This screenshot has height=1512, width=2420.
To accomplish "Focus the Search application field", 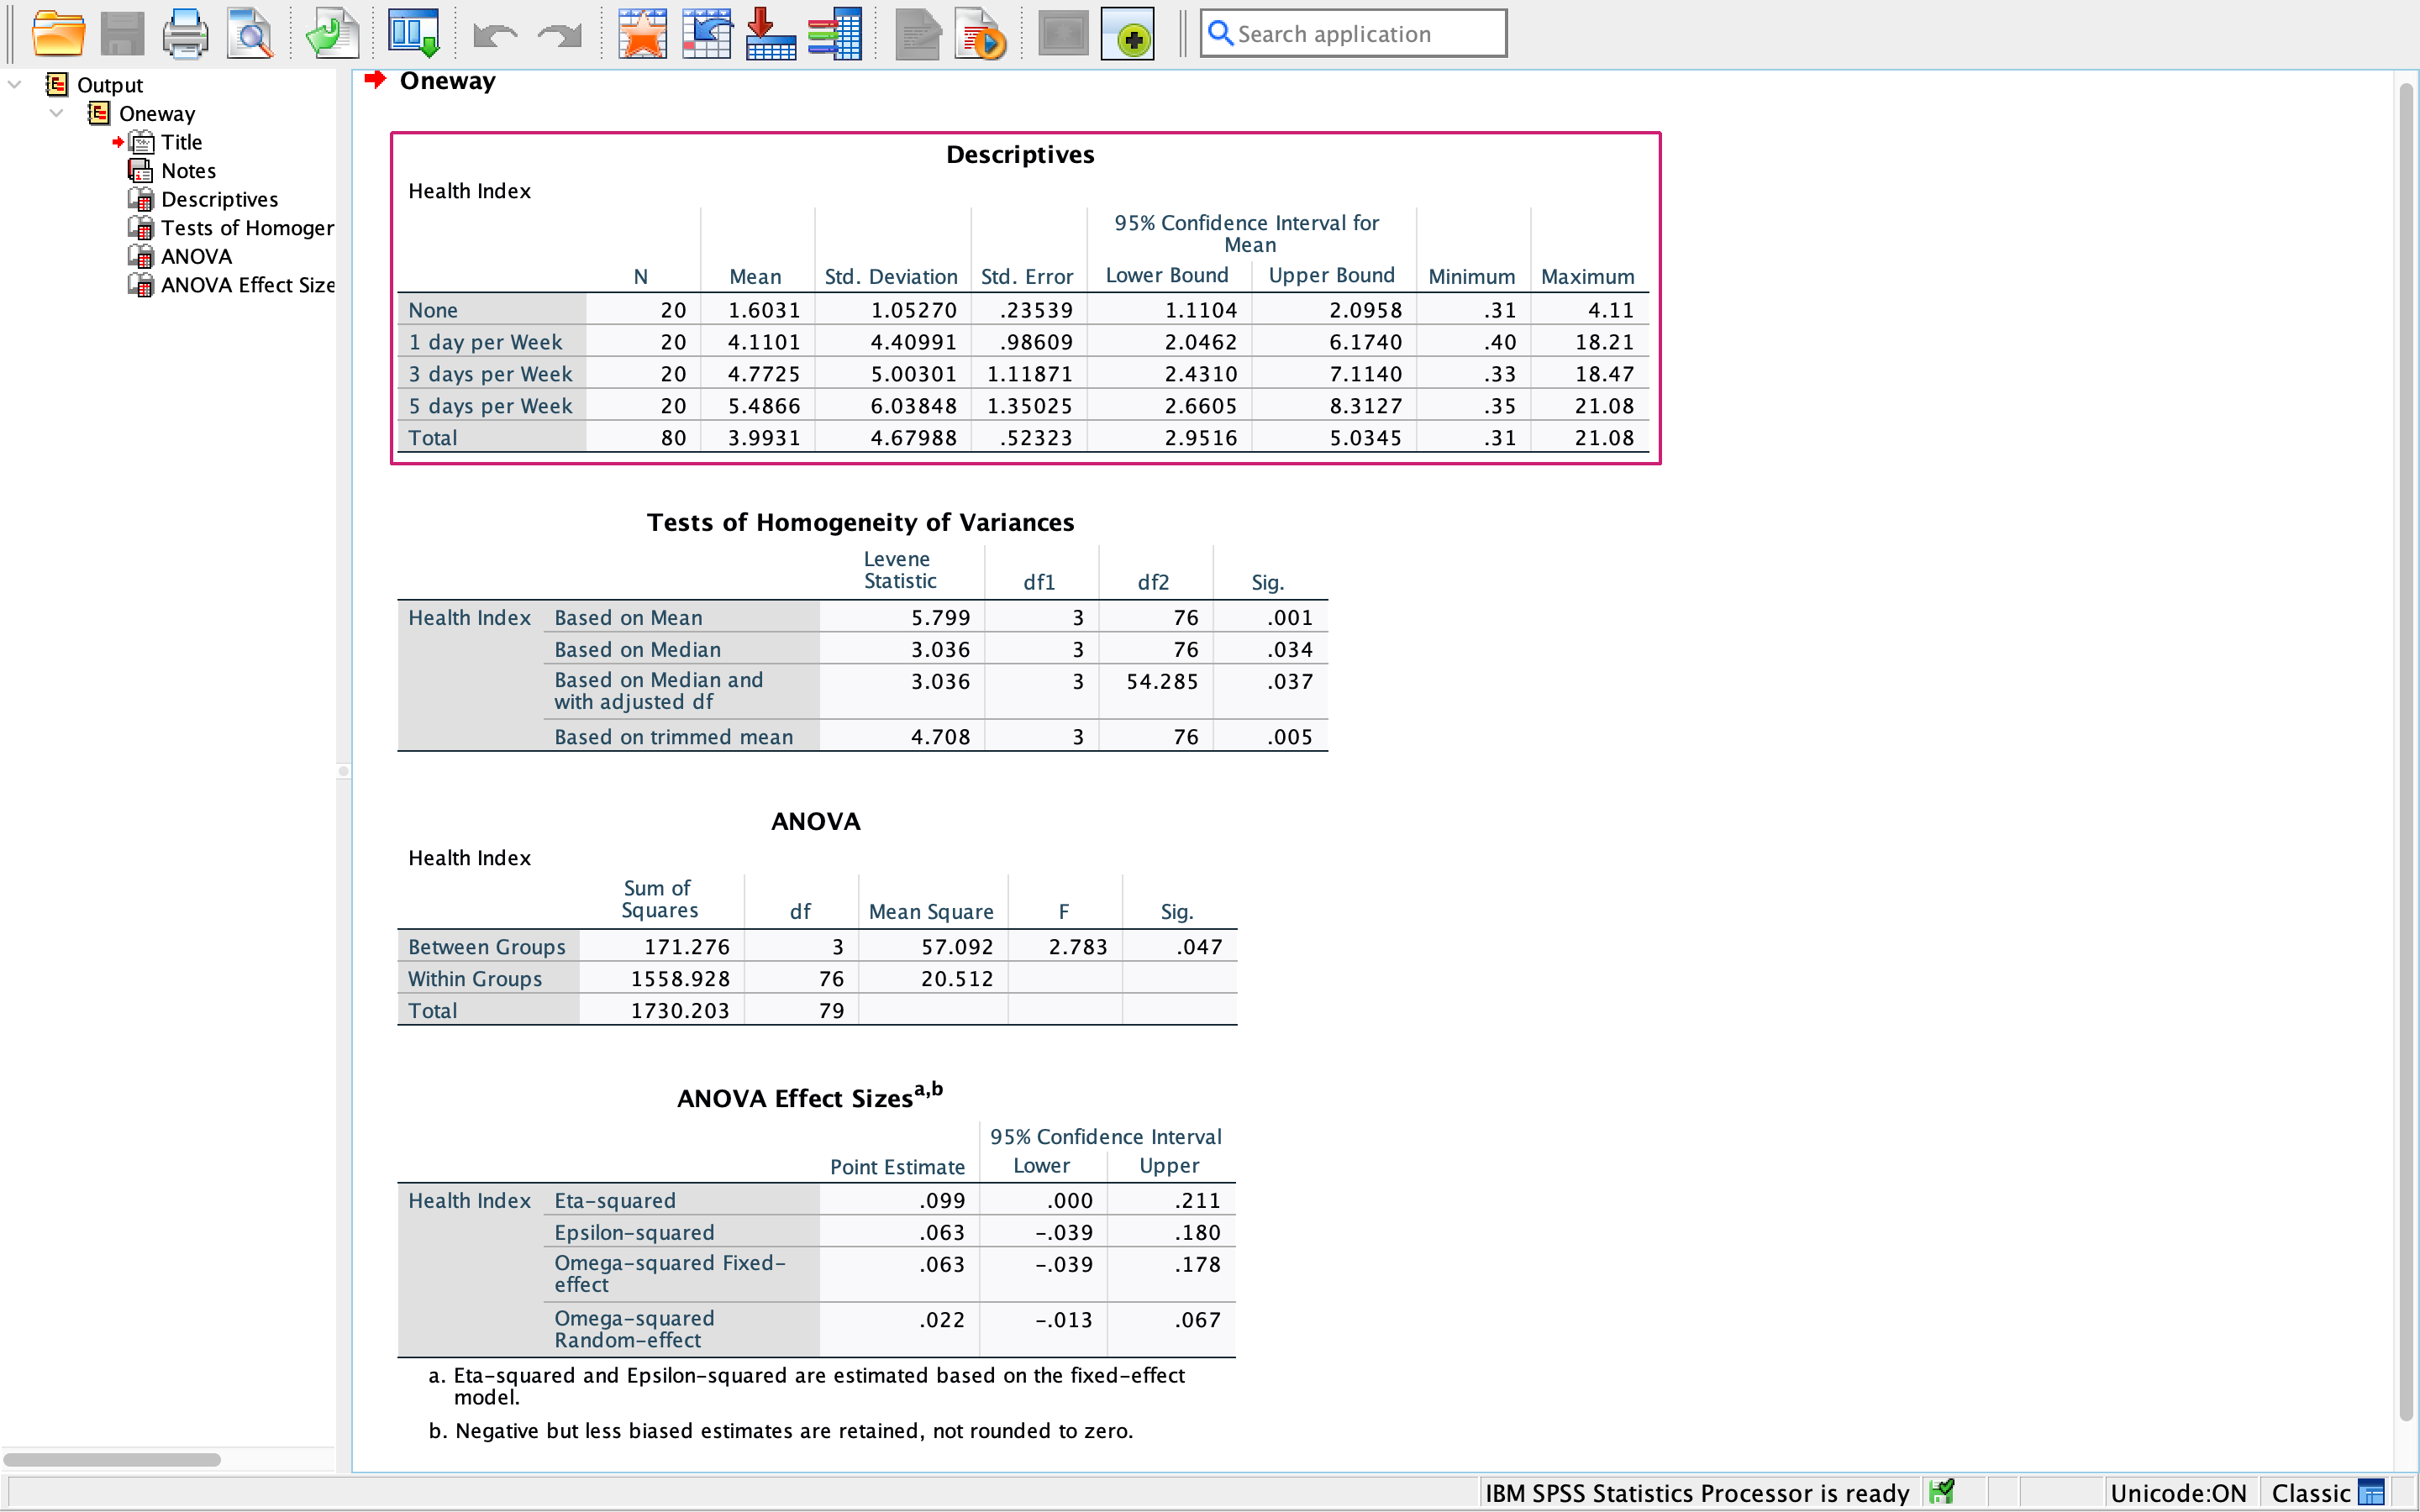I will (x=1353, y=34).
